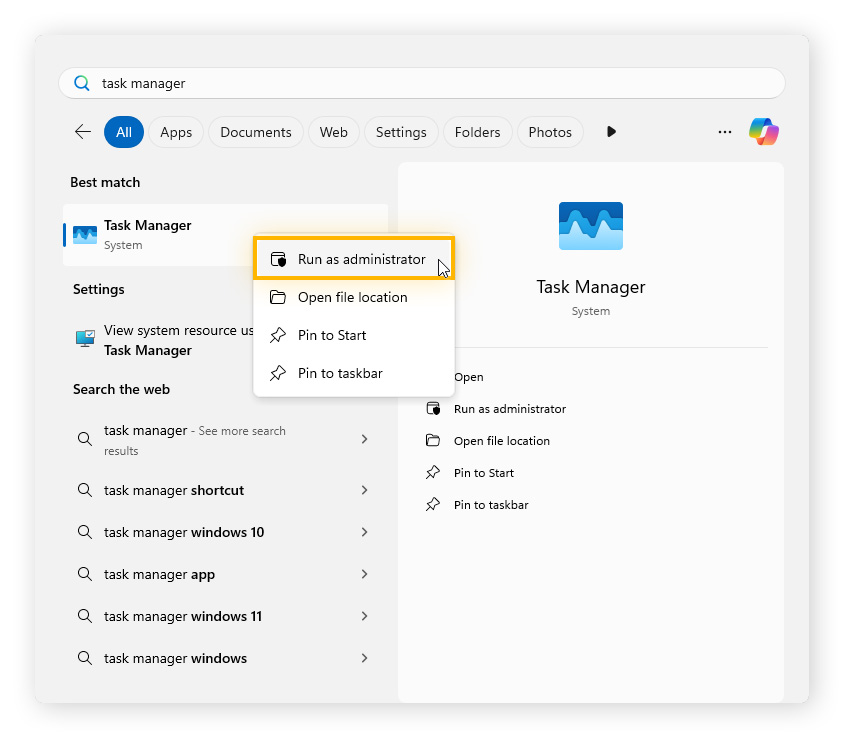Click the shield icon next to Run as administrator
This screenshot has width=844, height=738.
[x=277, y=258]
